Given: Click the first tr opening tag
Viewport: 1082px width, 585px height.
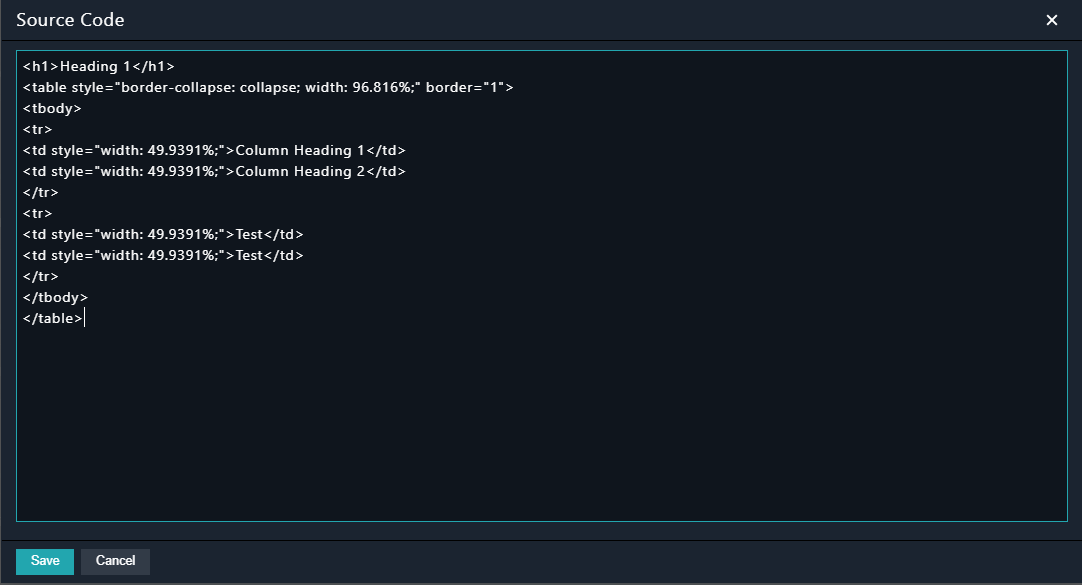Looking at the screenshot, I should pos(37,129).
